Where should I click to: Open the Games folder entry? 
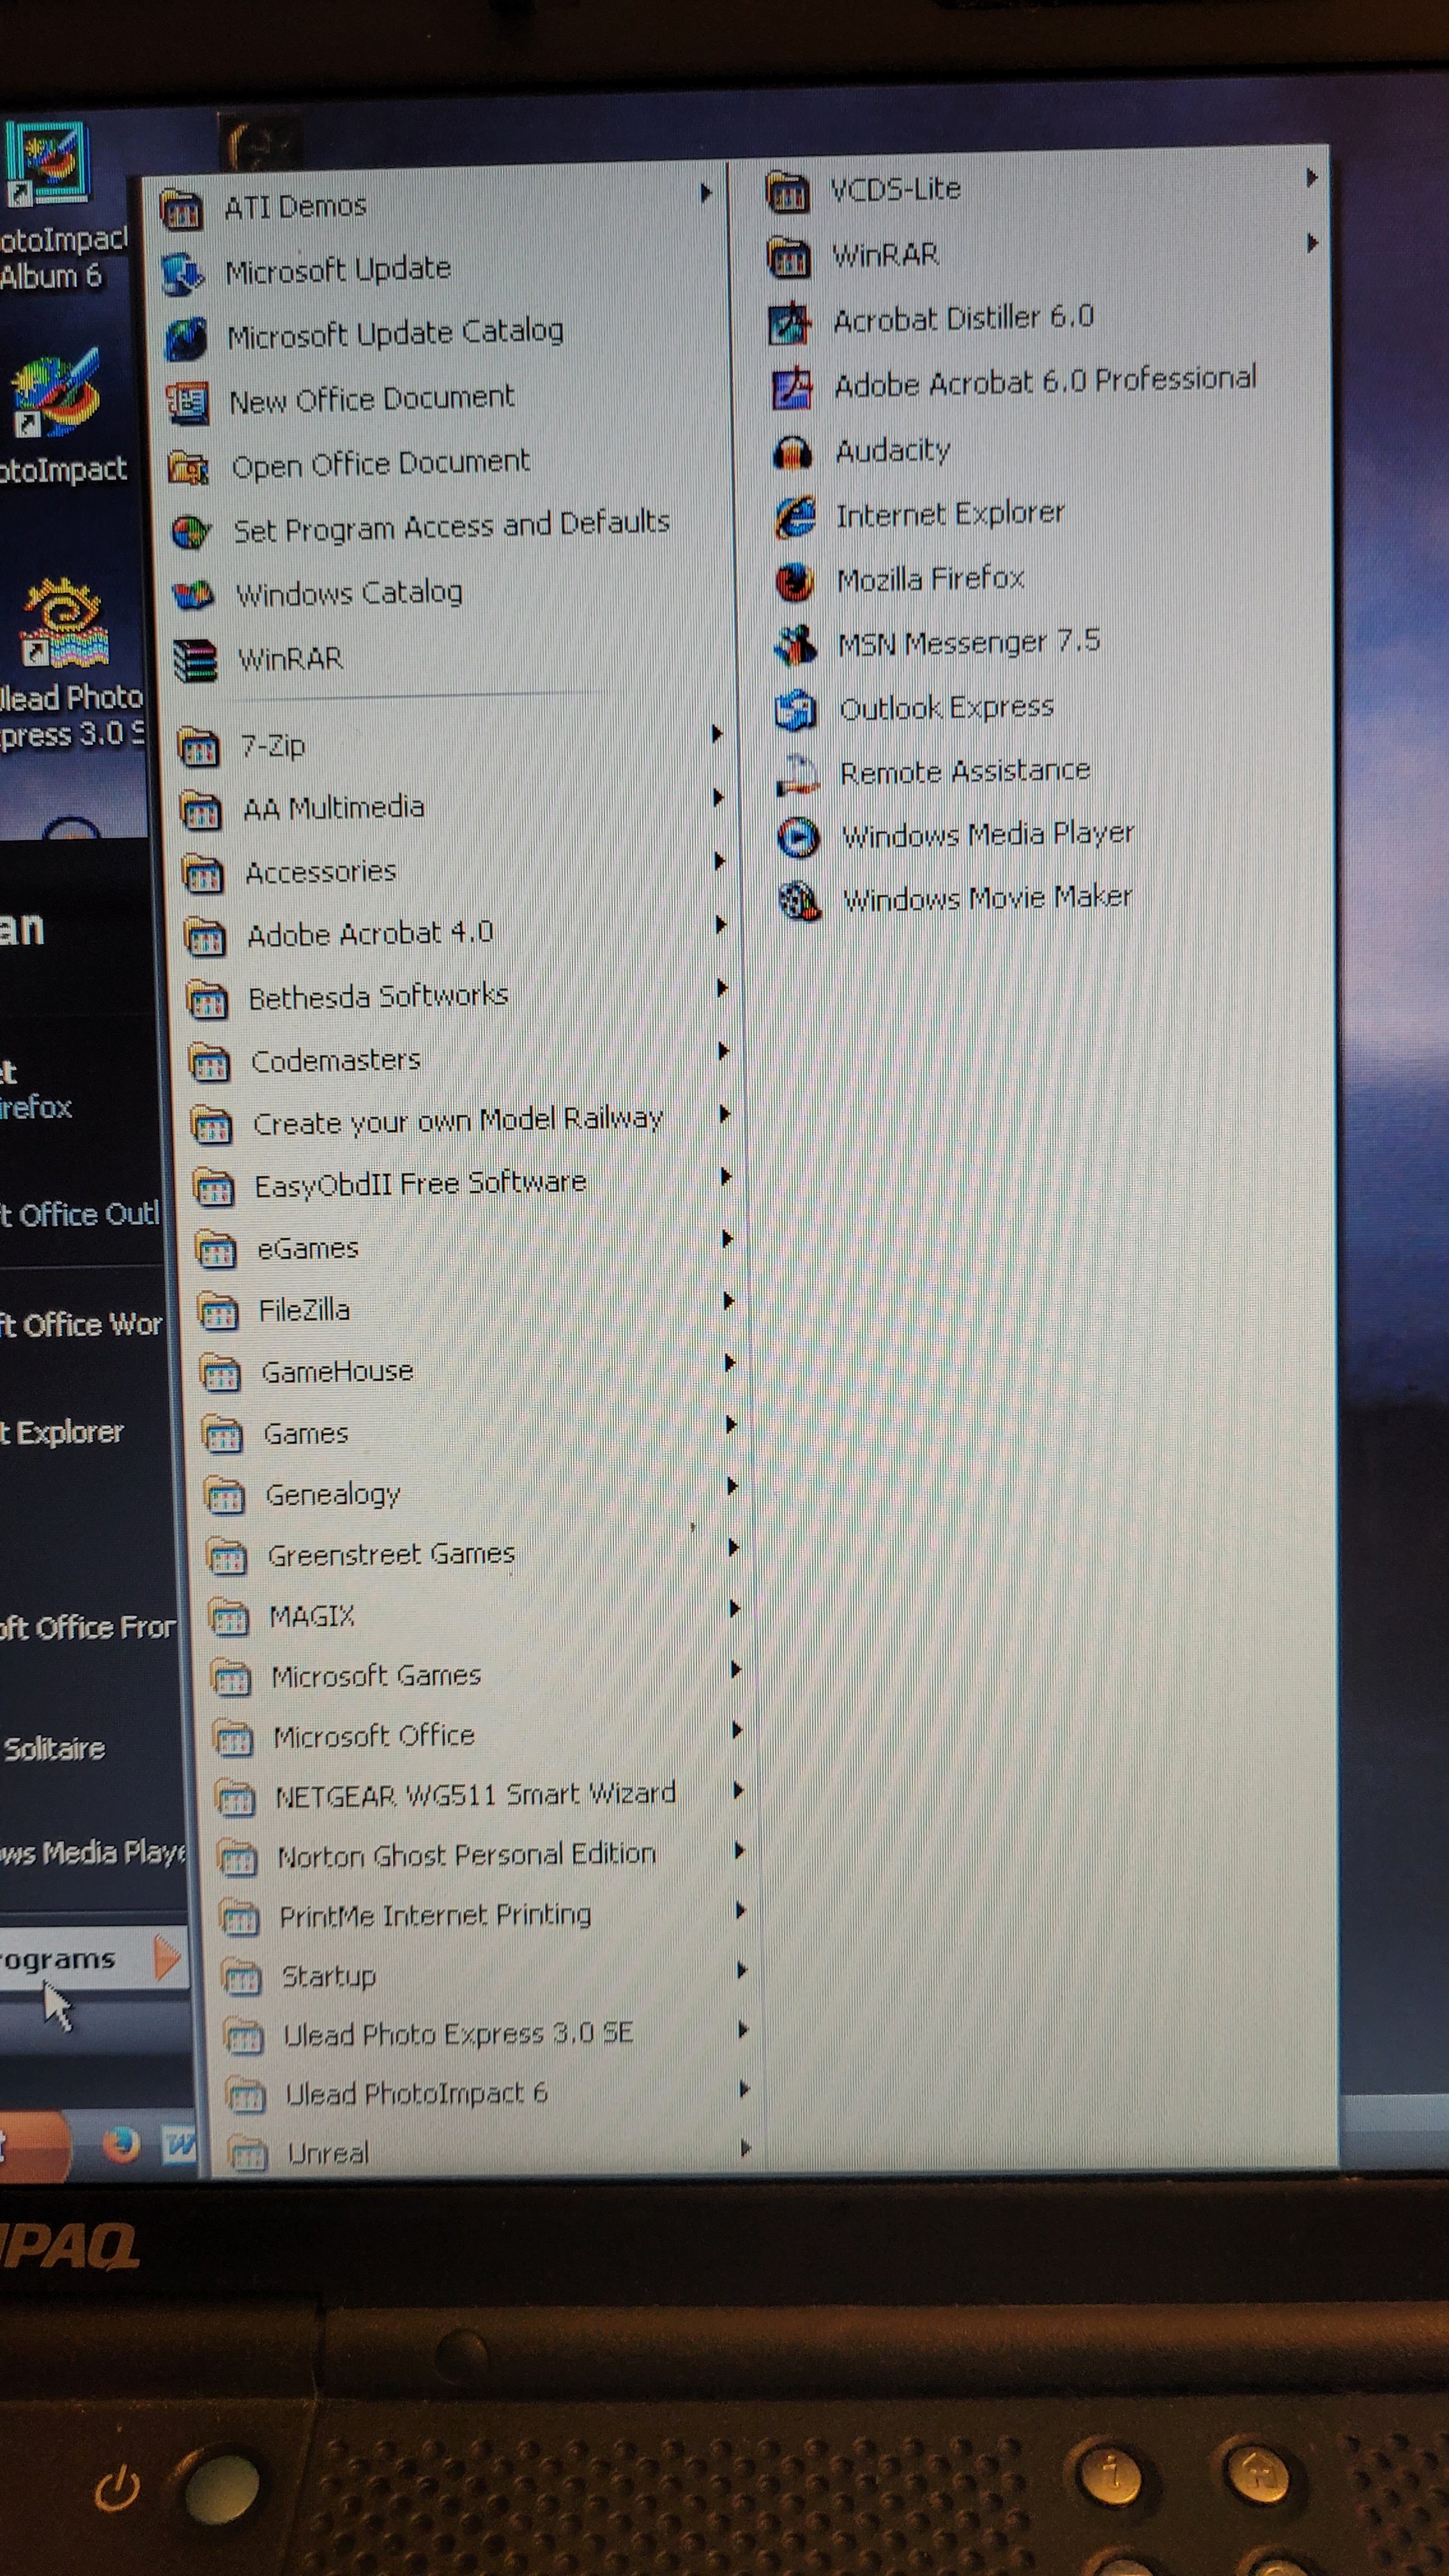(x=305, y=1434)
